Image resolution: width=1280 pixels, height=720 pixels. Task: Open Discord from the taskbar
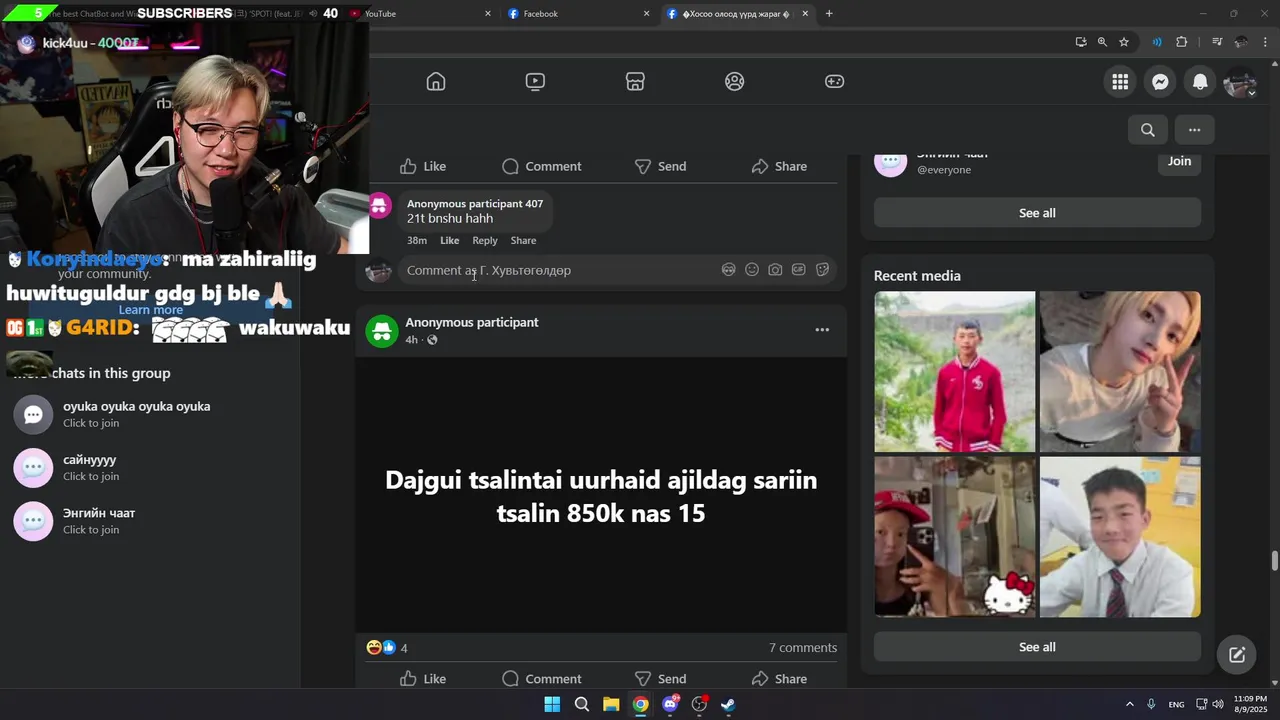coord(670,704)
